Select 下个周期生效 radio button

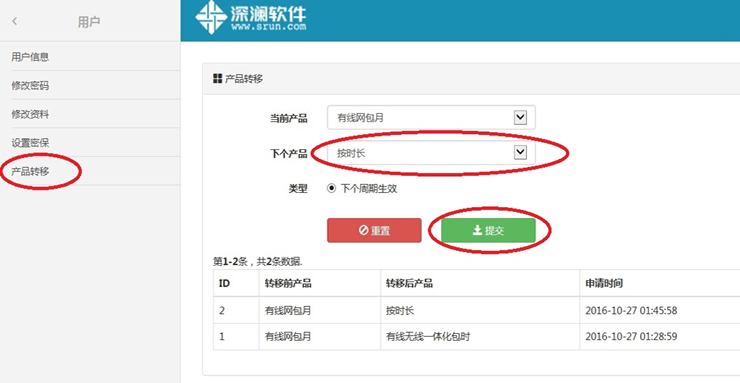[x=331, y=189]
